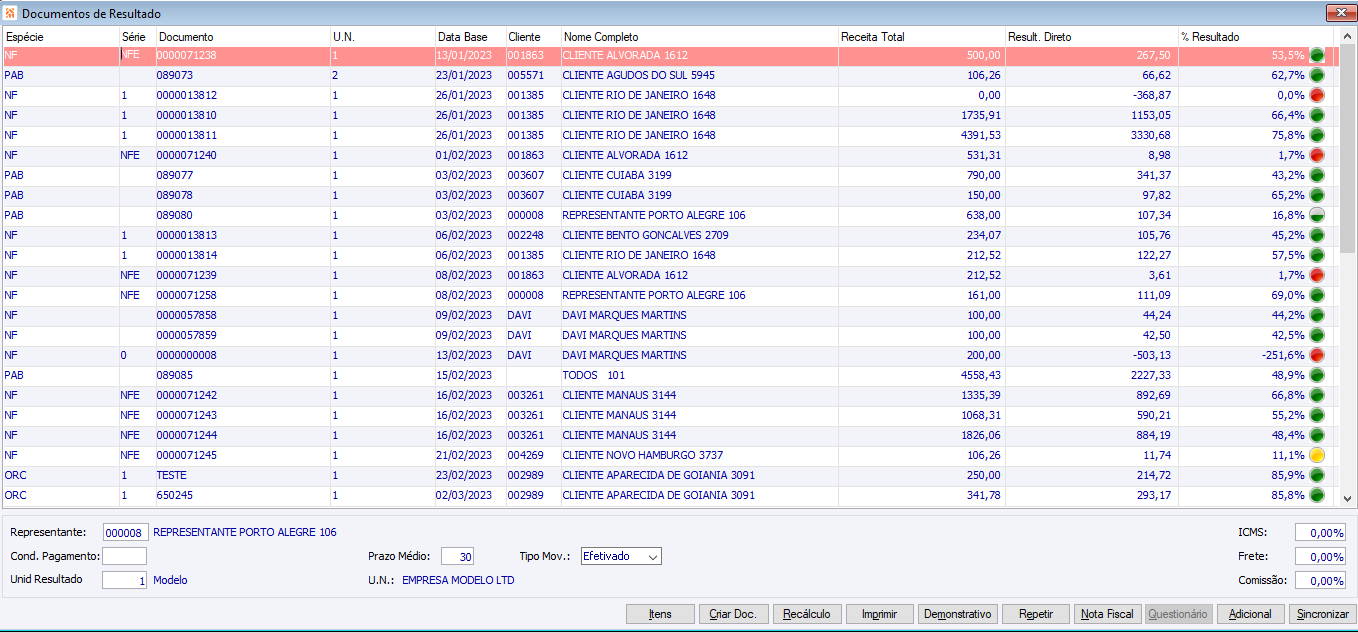Click the 4391,53 receita total value
The height and width of the screenshot is (633, 1358).
[981, 135]
